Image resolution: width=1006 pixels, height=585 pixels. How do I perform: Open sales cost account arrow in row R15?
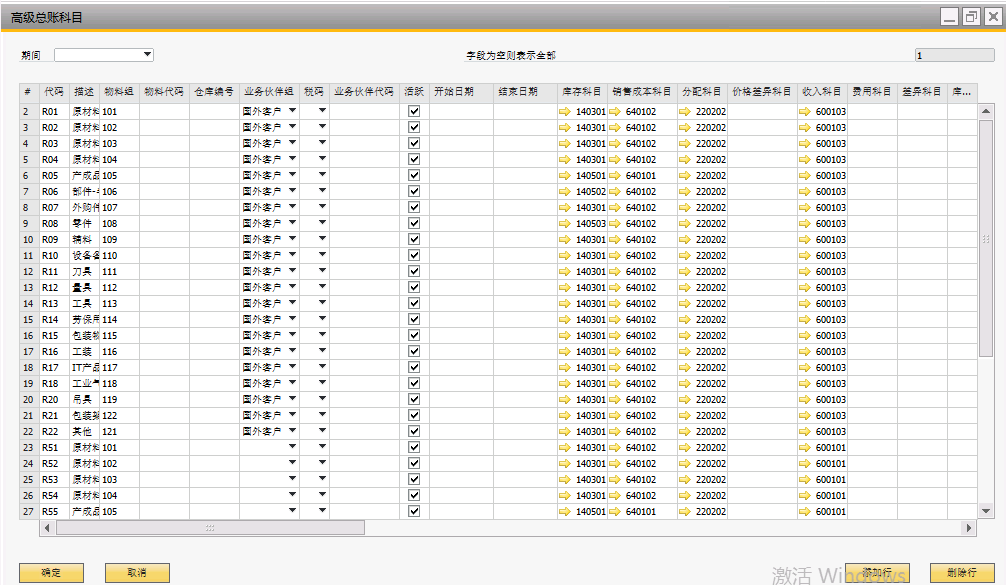(x=615, y=336)
